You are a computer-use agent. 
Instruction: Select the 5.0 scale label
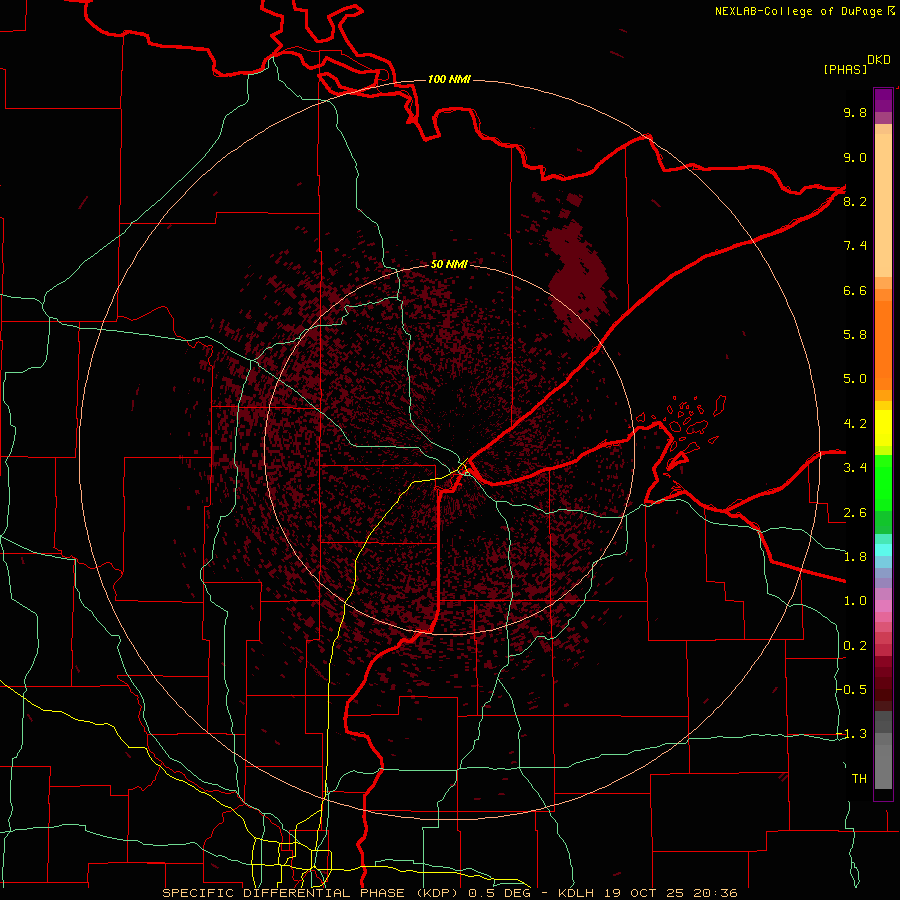(x=855, y=379)
